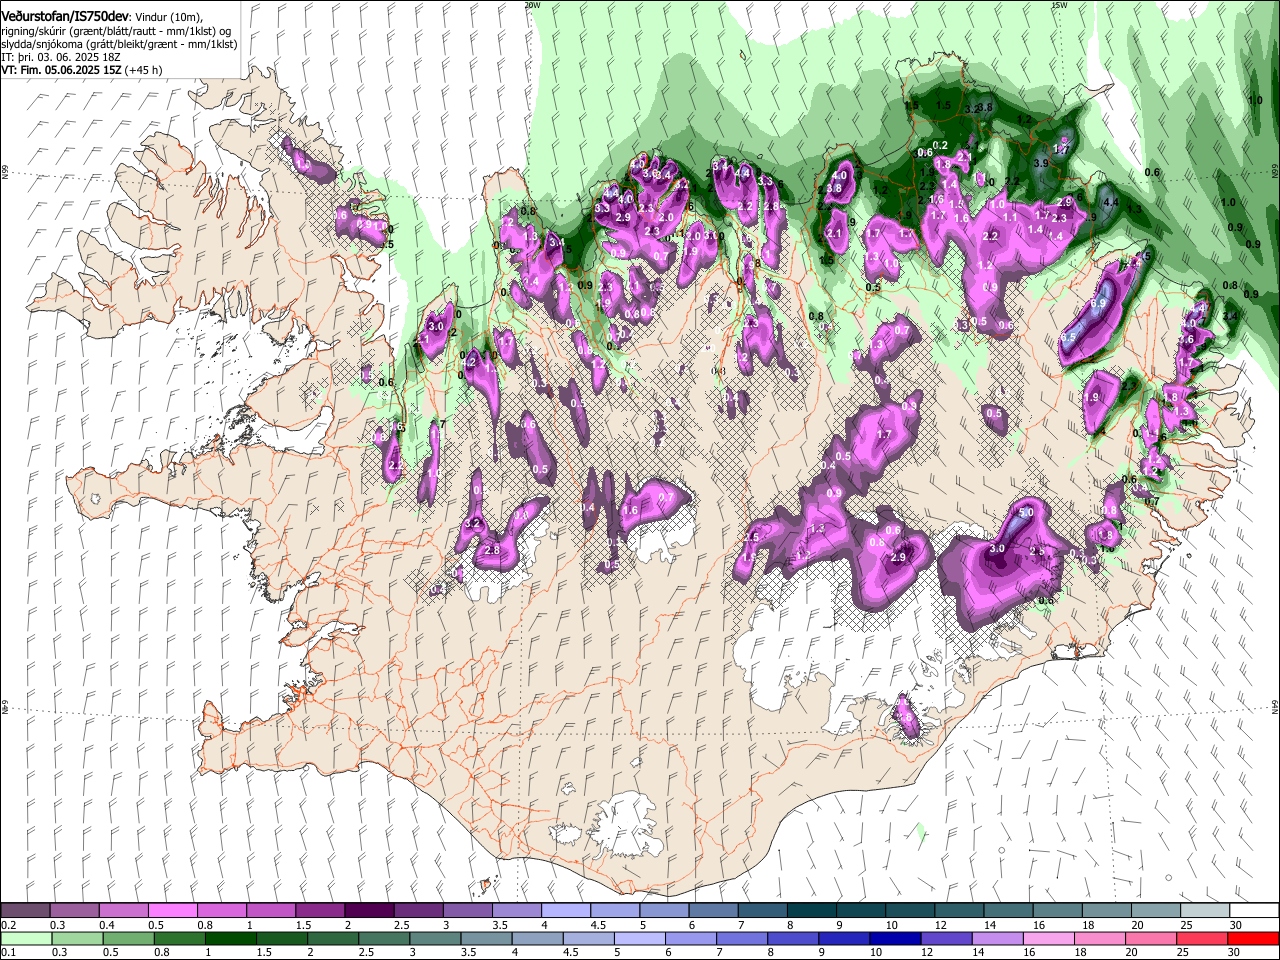Pick the medium green 0.5 rain legend swatch
1280x960 pixels.
tap(128, 939)
